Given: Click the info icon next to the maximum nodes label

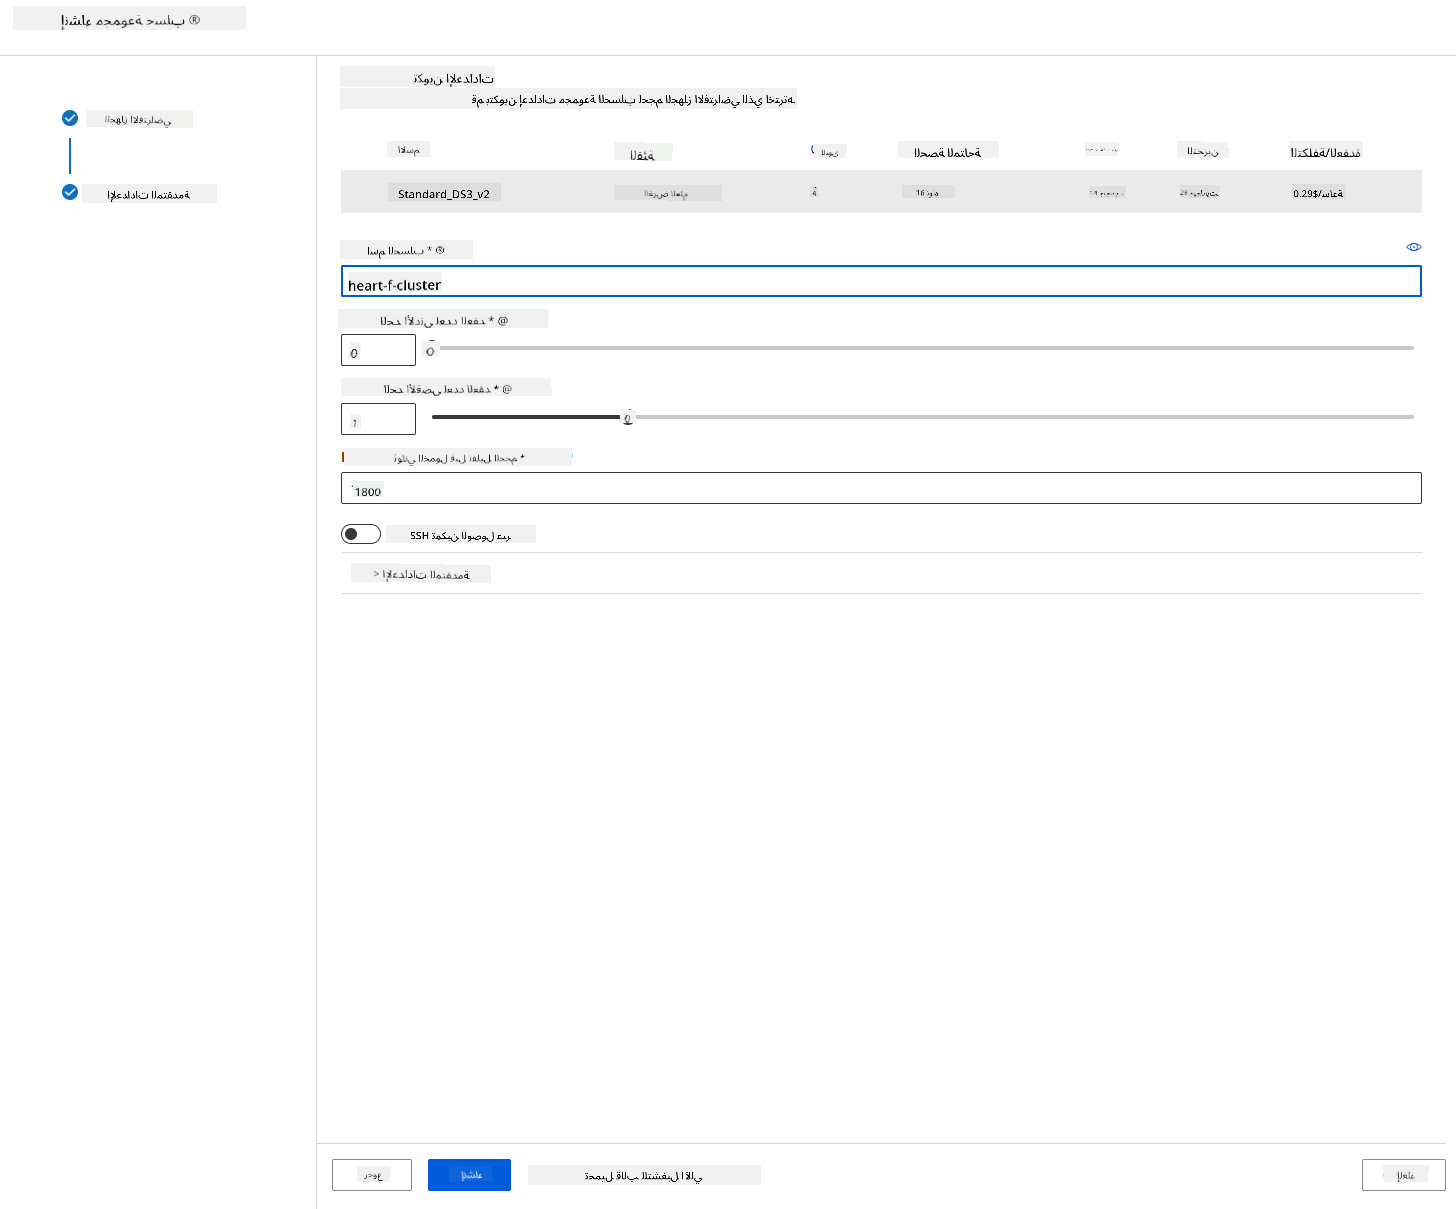Looking at the screenshot, I should click(x=506, y=388).
